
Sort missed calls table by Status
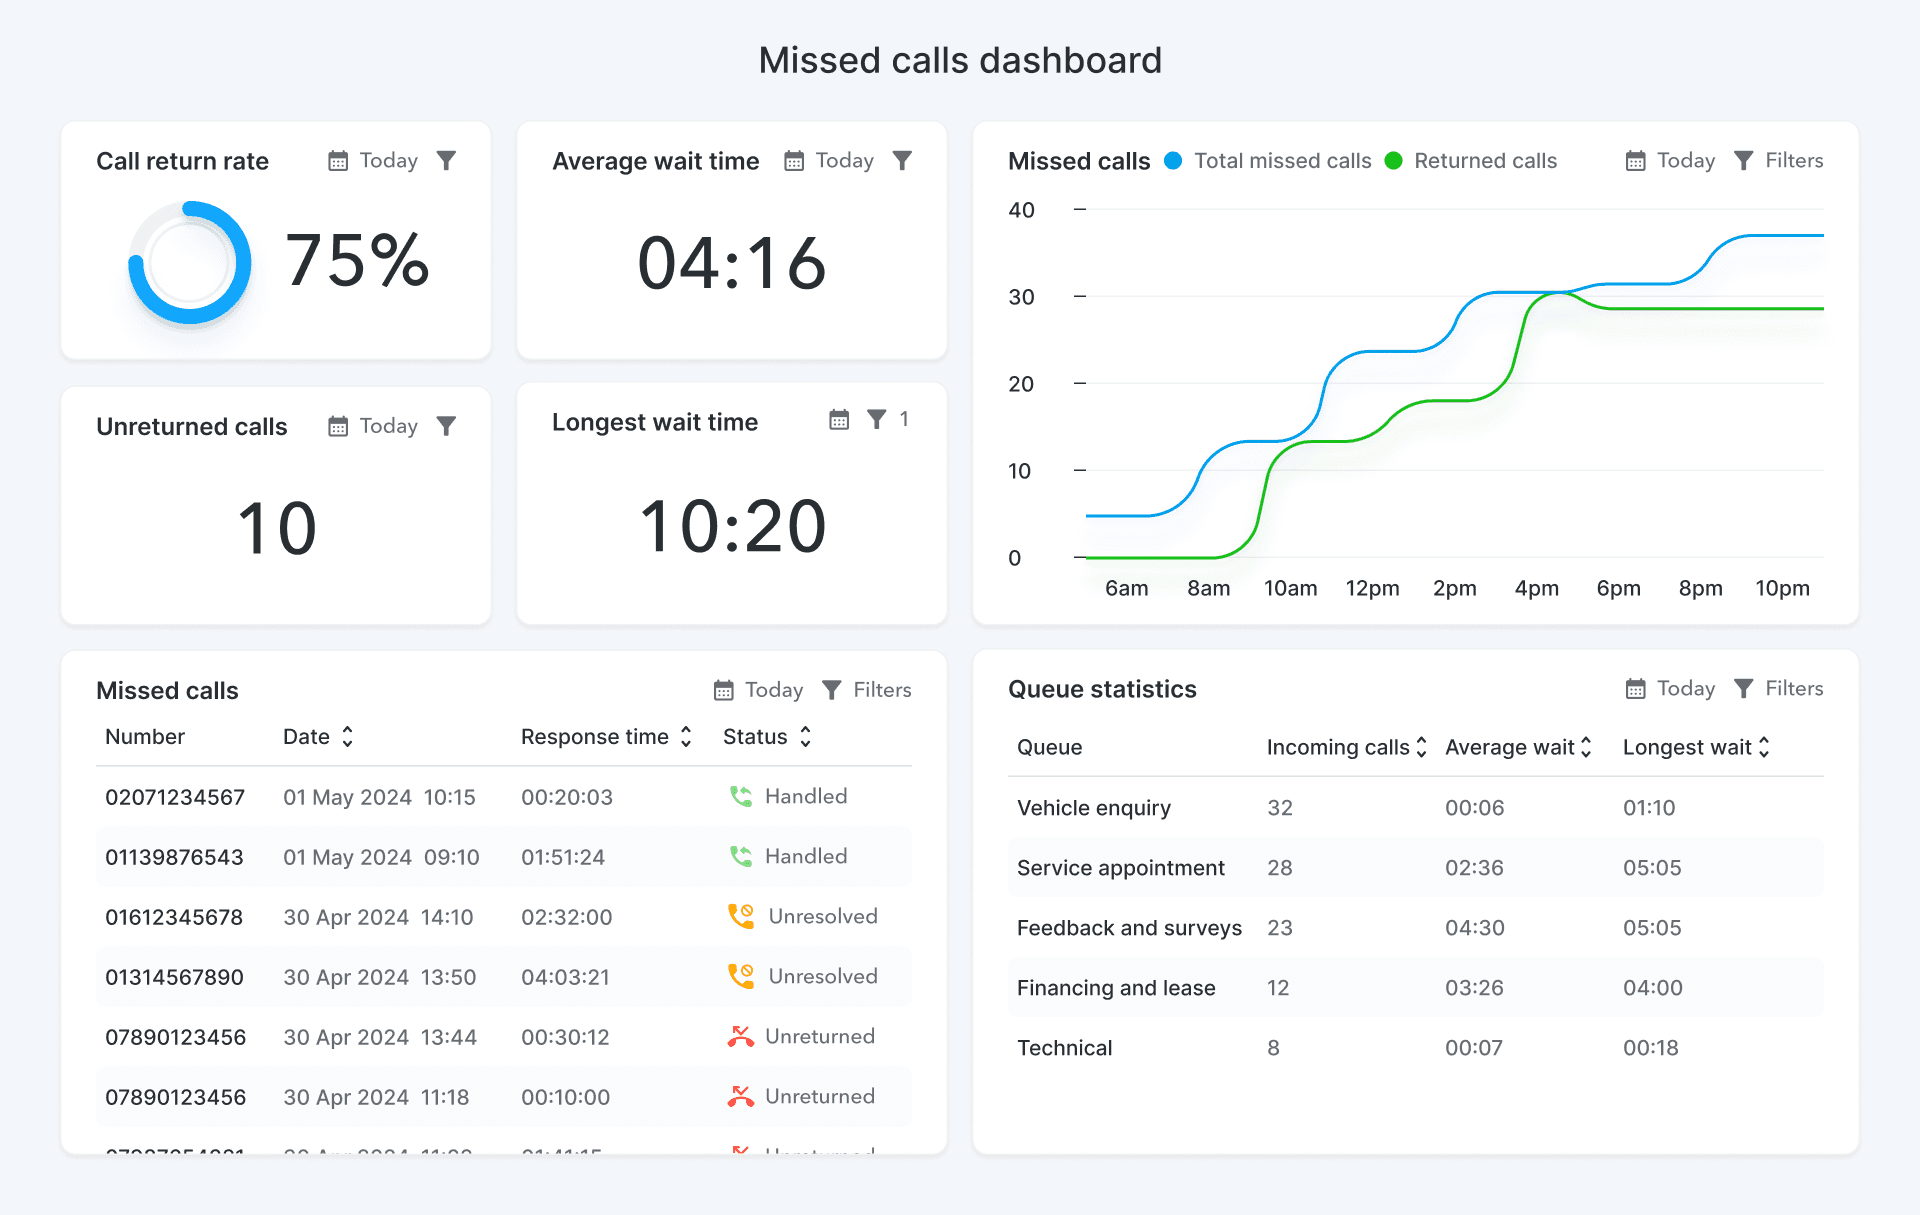tap(805, 737)
